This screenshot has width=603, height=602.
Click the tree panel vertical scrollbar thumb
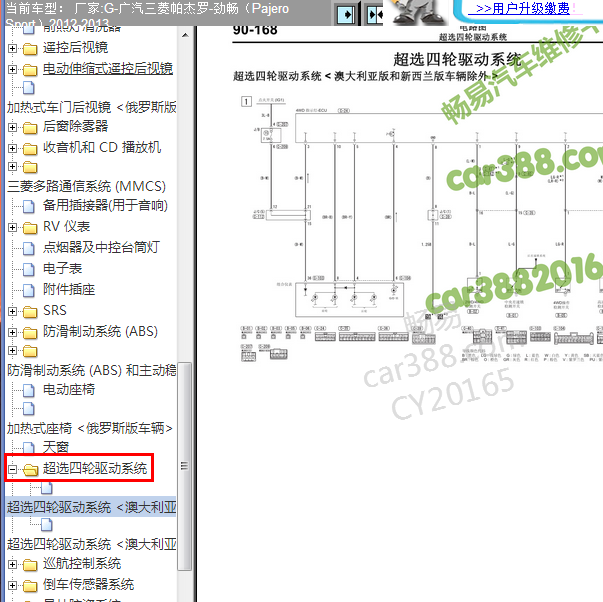[x=184, y=466]
